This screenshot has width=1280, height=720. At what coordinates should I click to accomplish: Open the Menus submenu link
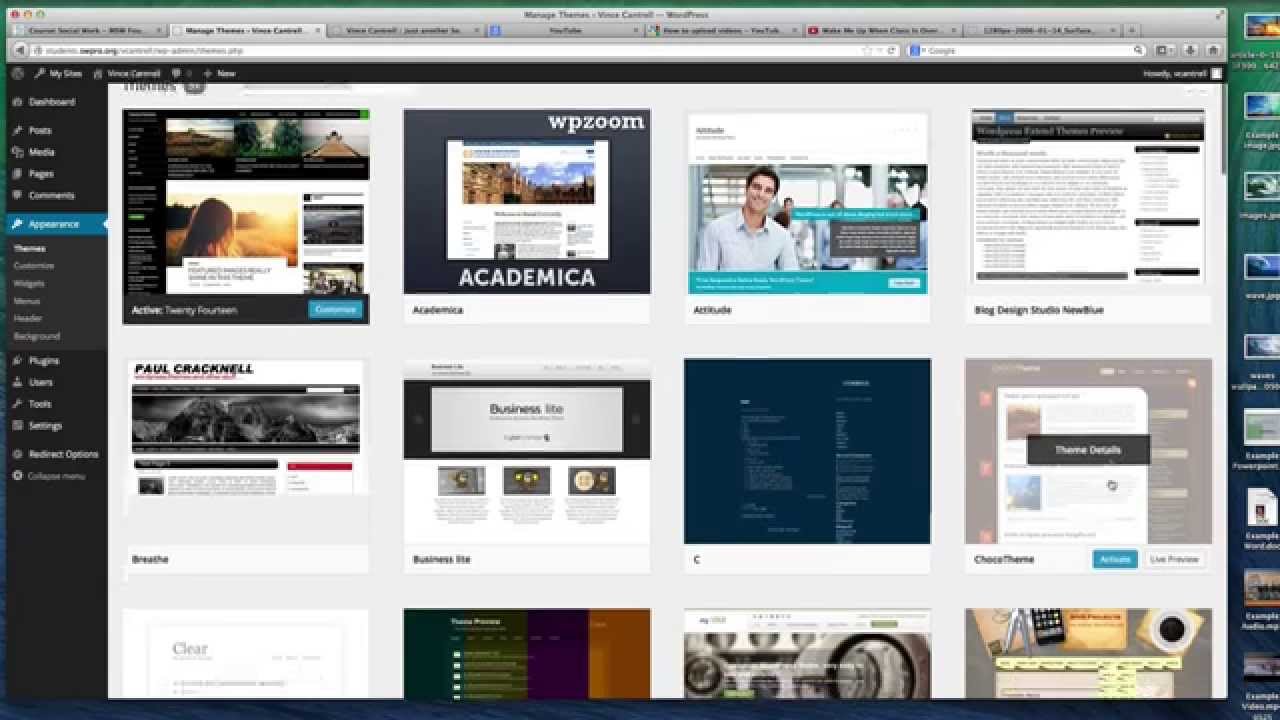tap(27, 301)
